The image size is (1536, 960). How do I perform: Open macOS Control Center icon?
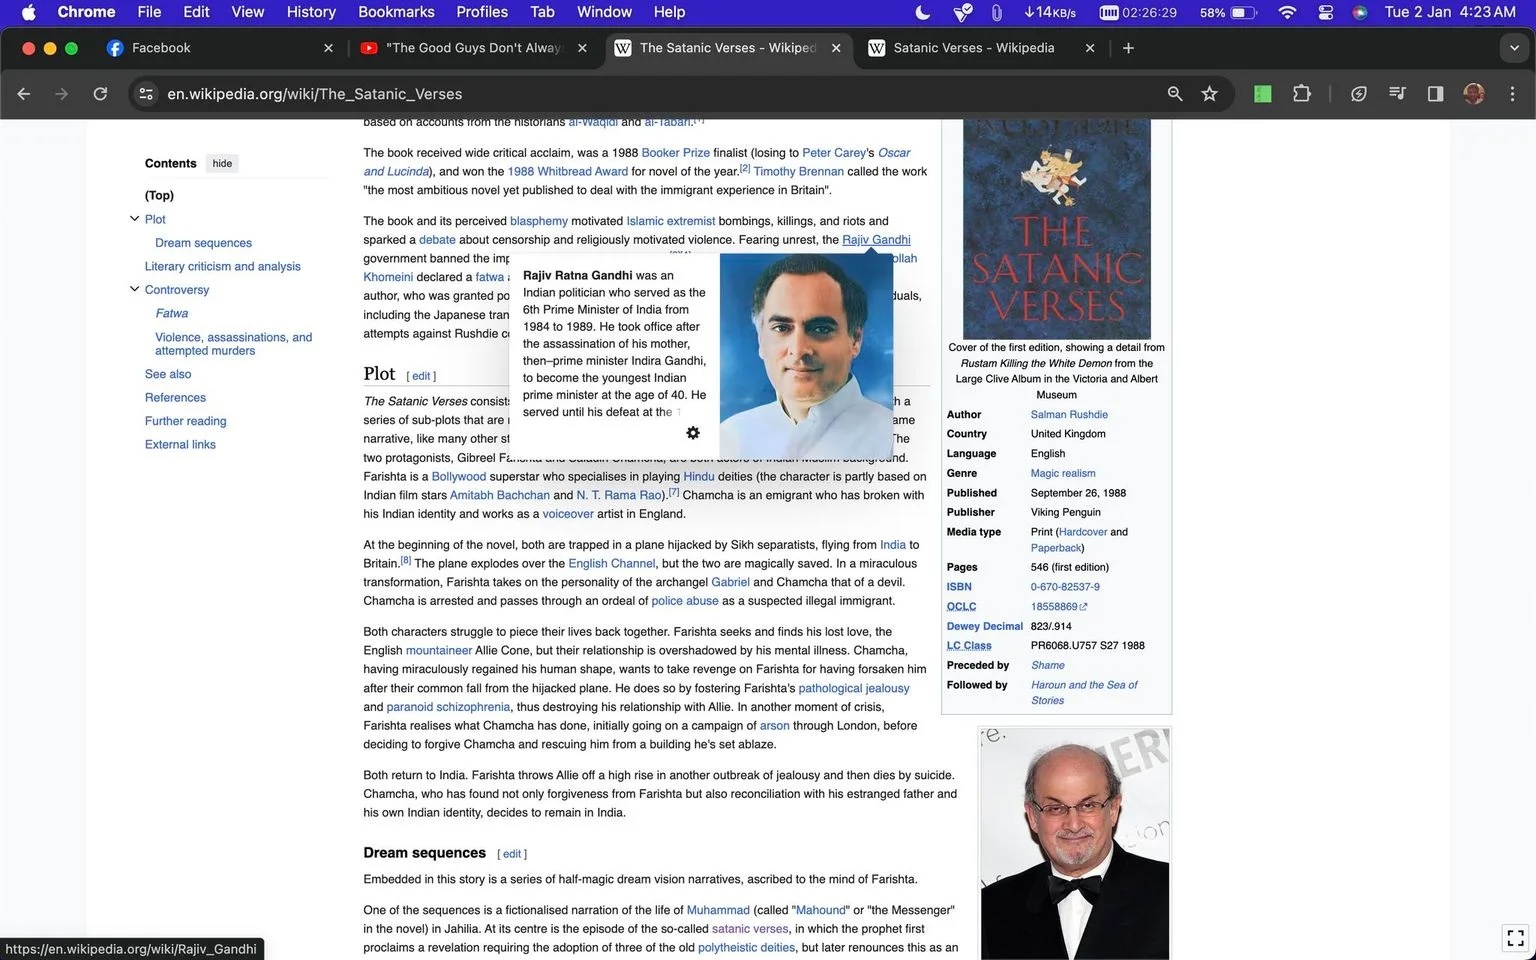point(1325,12)
